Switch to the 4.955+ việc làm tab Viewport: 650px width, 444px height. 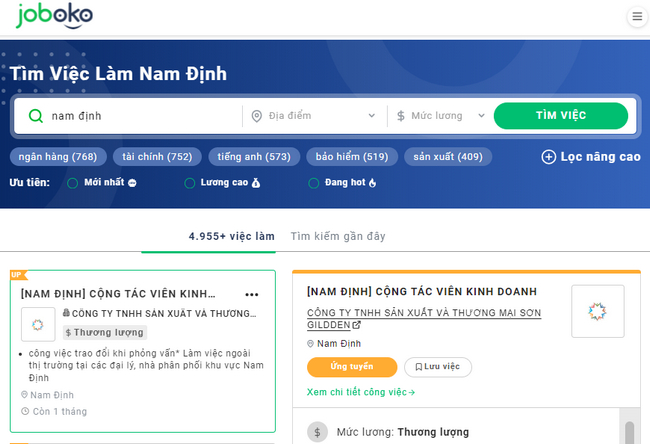231,236
